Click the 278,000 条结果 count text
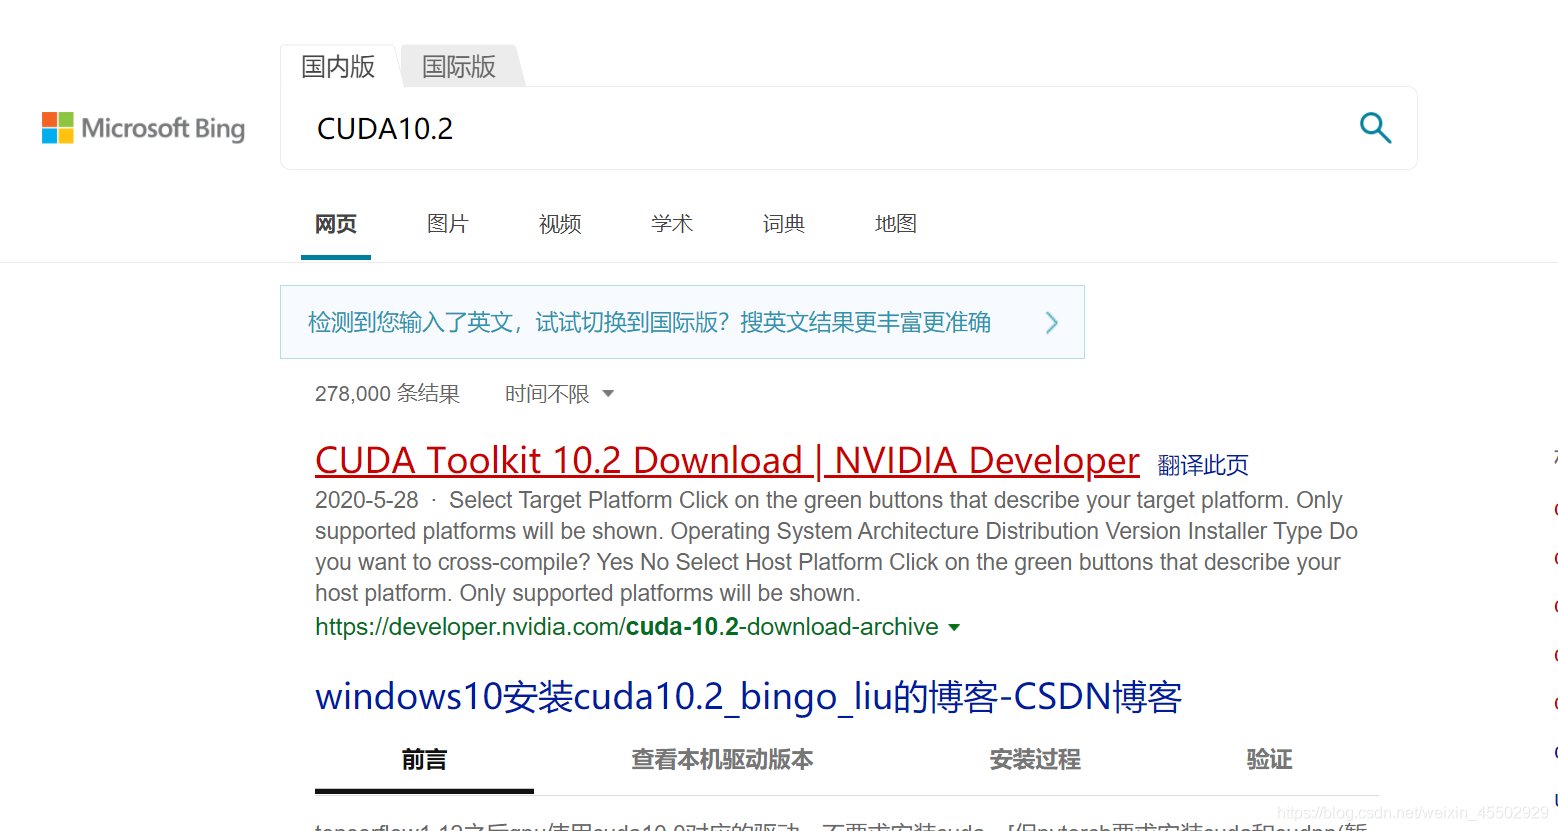 (387, 394)
